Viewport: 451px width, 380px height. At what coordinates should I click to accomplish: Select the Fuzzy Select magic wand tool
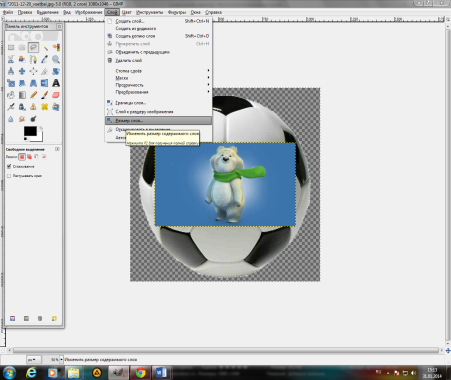pyautogui.click(x=45, y=48)
